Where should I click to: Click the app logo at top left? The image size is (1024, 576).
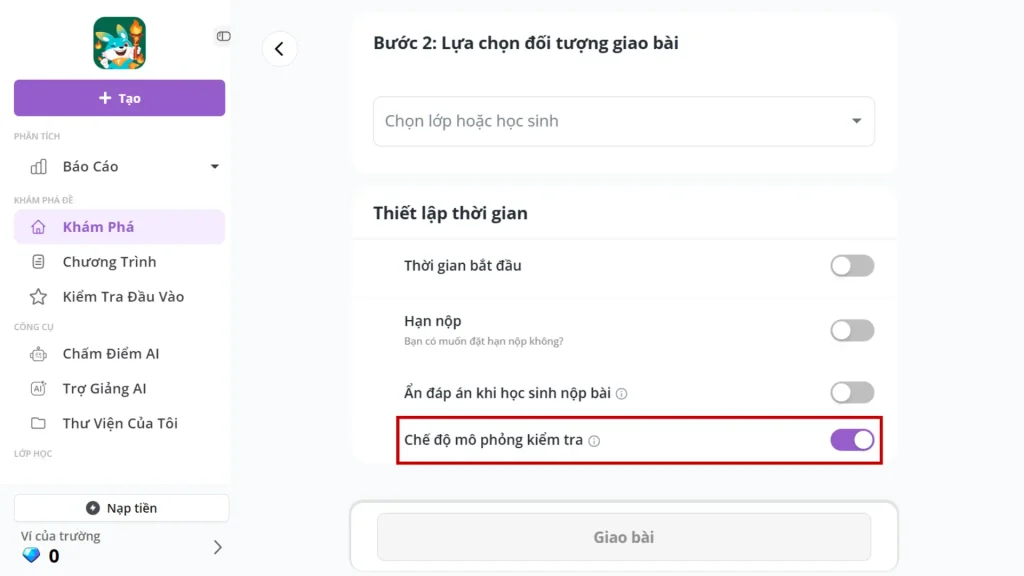point(119,44)
